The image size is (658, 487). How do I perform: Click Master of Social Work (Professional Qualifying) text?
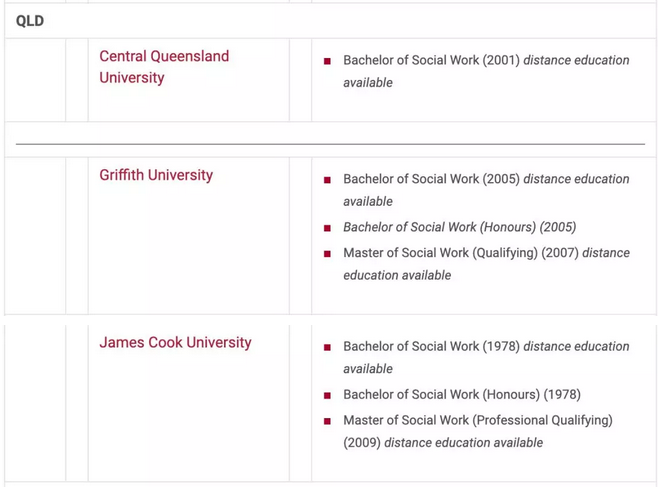point(477,420)
